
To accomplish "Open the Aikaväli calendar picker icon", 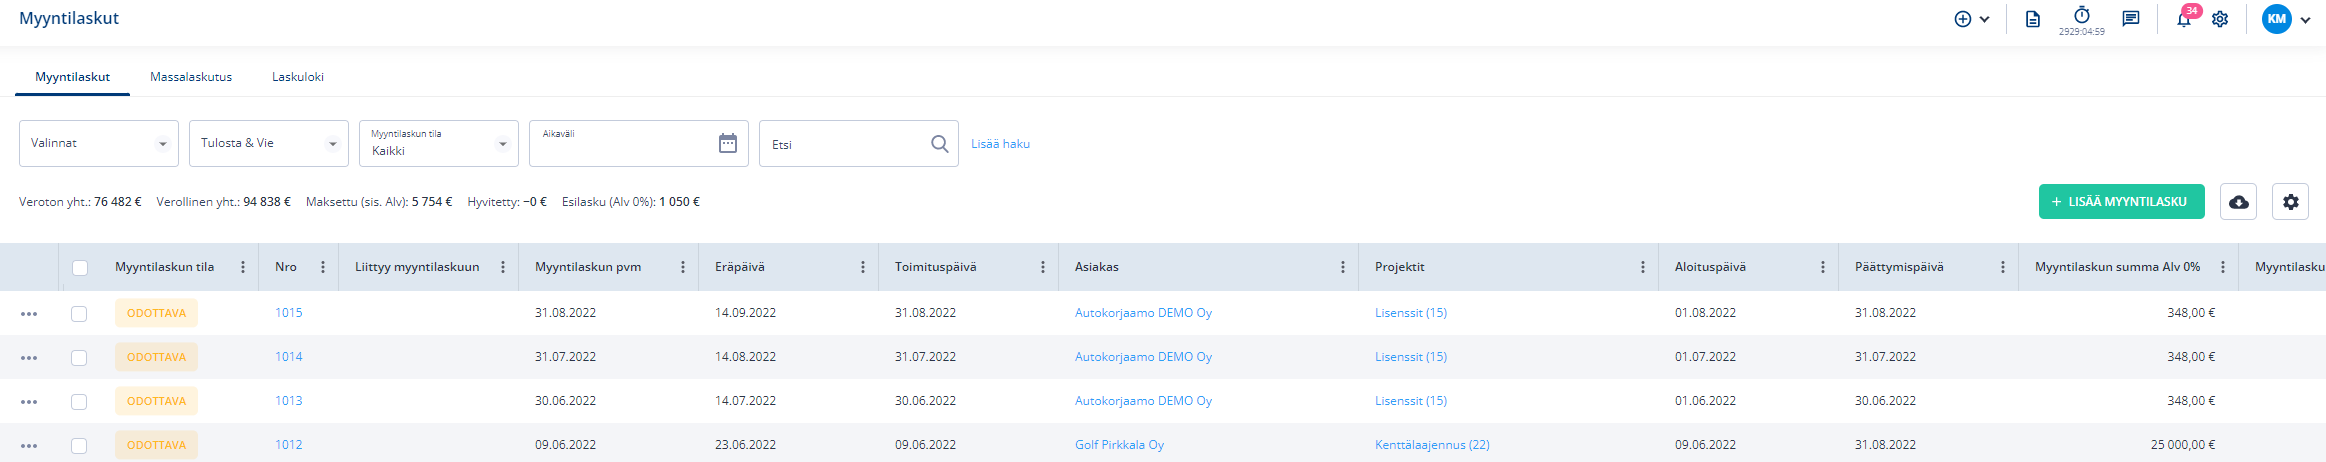I will 728,143.
